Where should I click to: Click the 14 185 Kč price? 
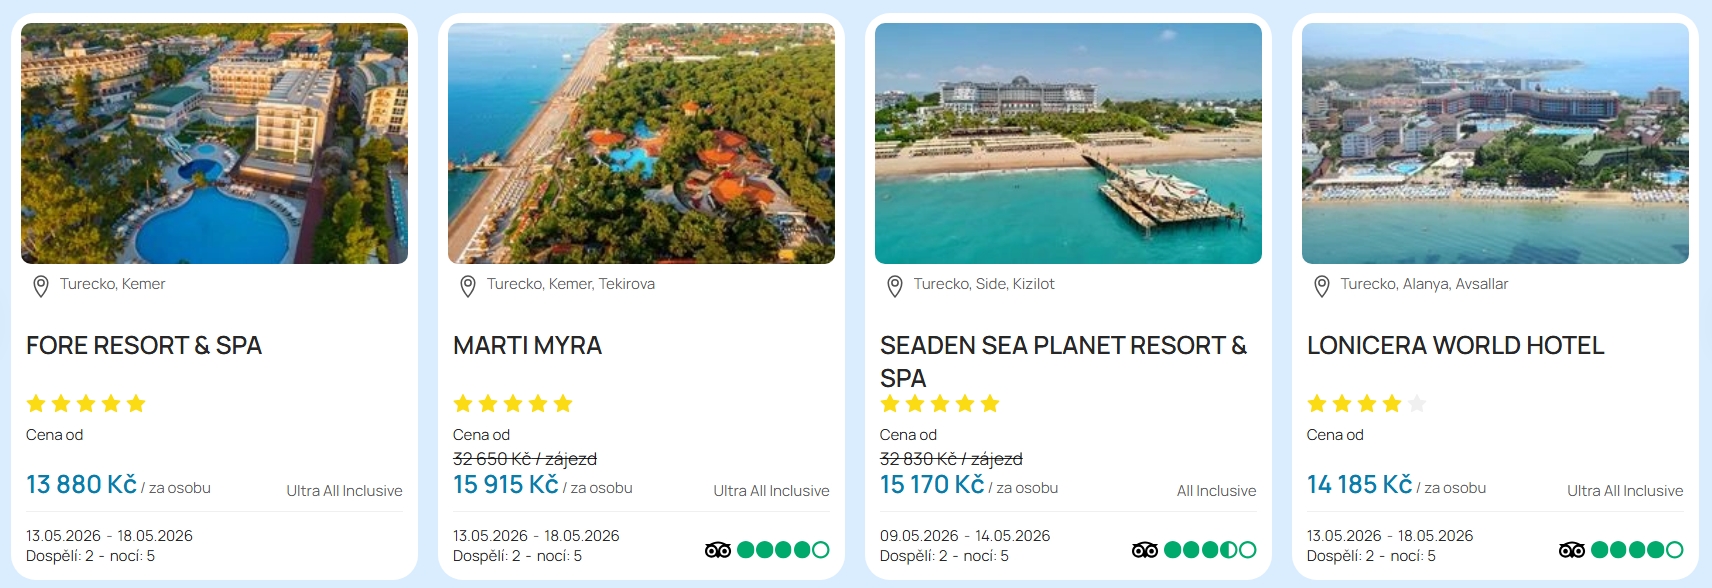pos(1359,485)
